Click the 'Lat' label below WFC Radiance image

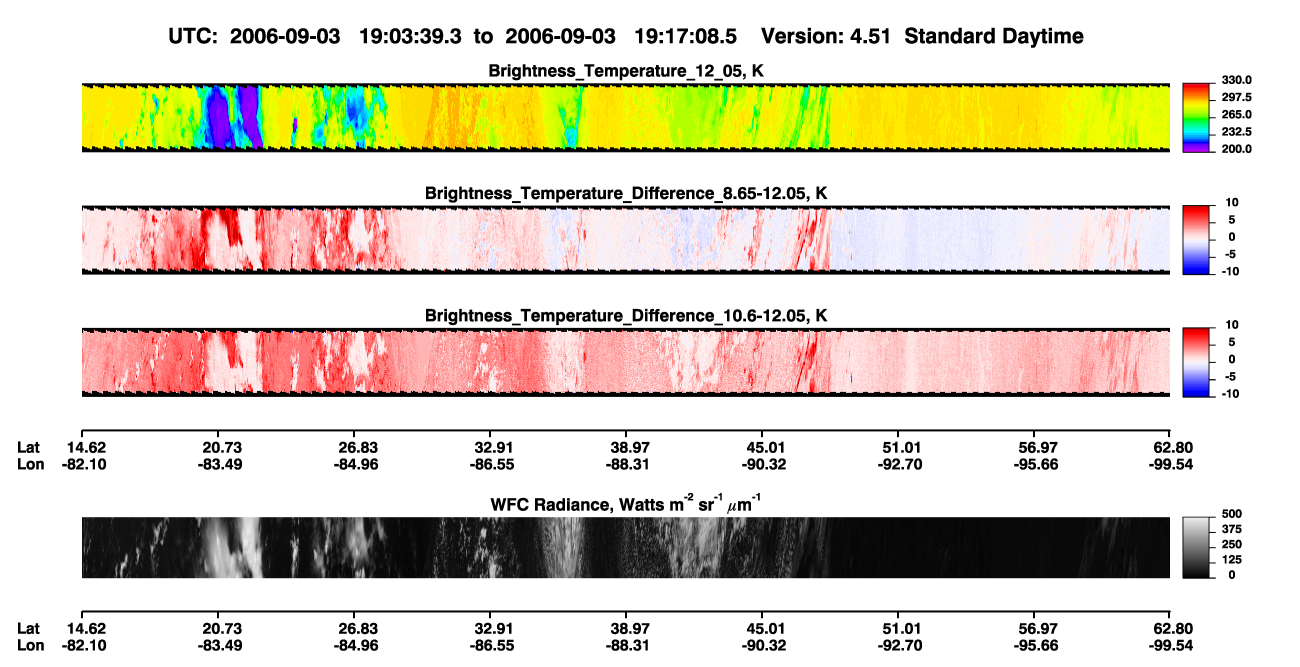tap(29, 629)
